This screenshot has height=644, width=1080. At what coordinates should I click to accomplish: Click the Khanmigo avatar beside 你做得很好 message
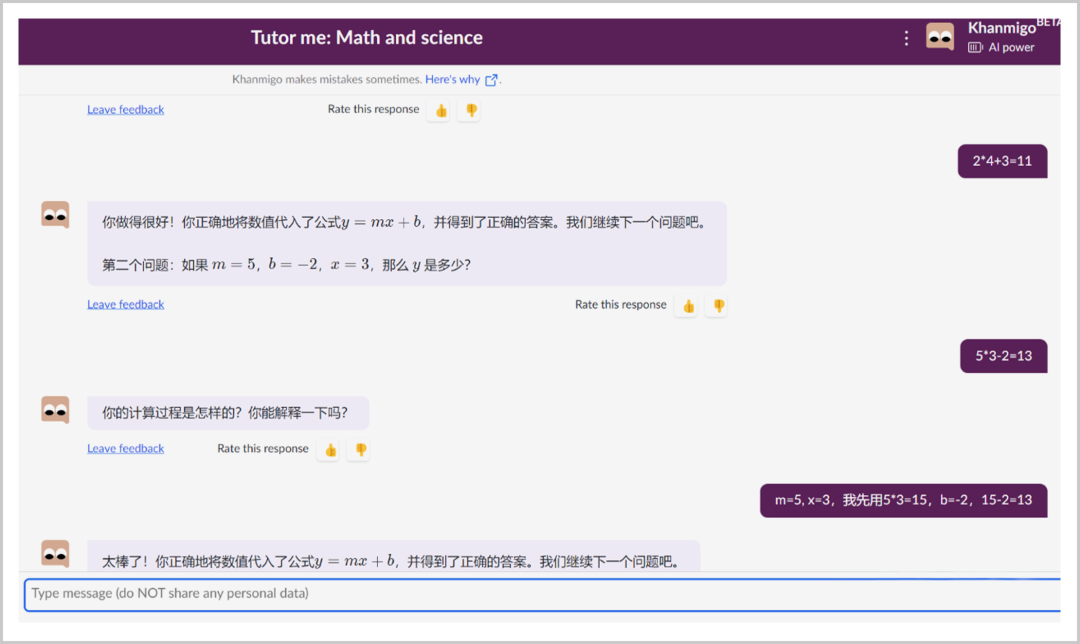point(55,214)
